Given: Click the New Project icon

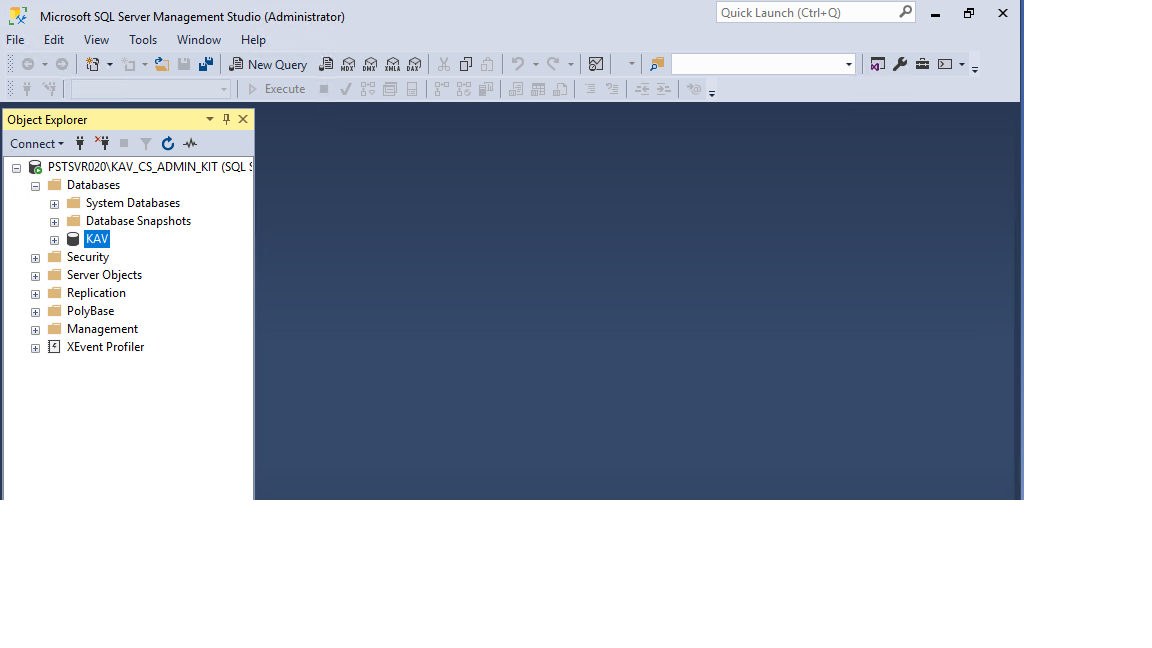Looking at the screenshot, I should tap(93, 65).
